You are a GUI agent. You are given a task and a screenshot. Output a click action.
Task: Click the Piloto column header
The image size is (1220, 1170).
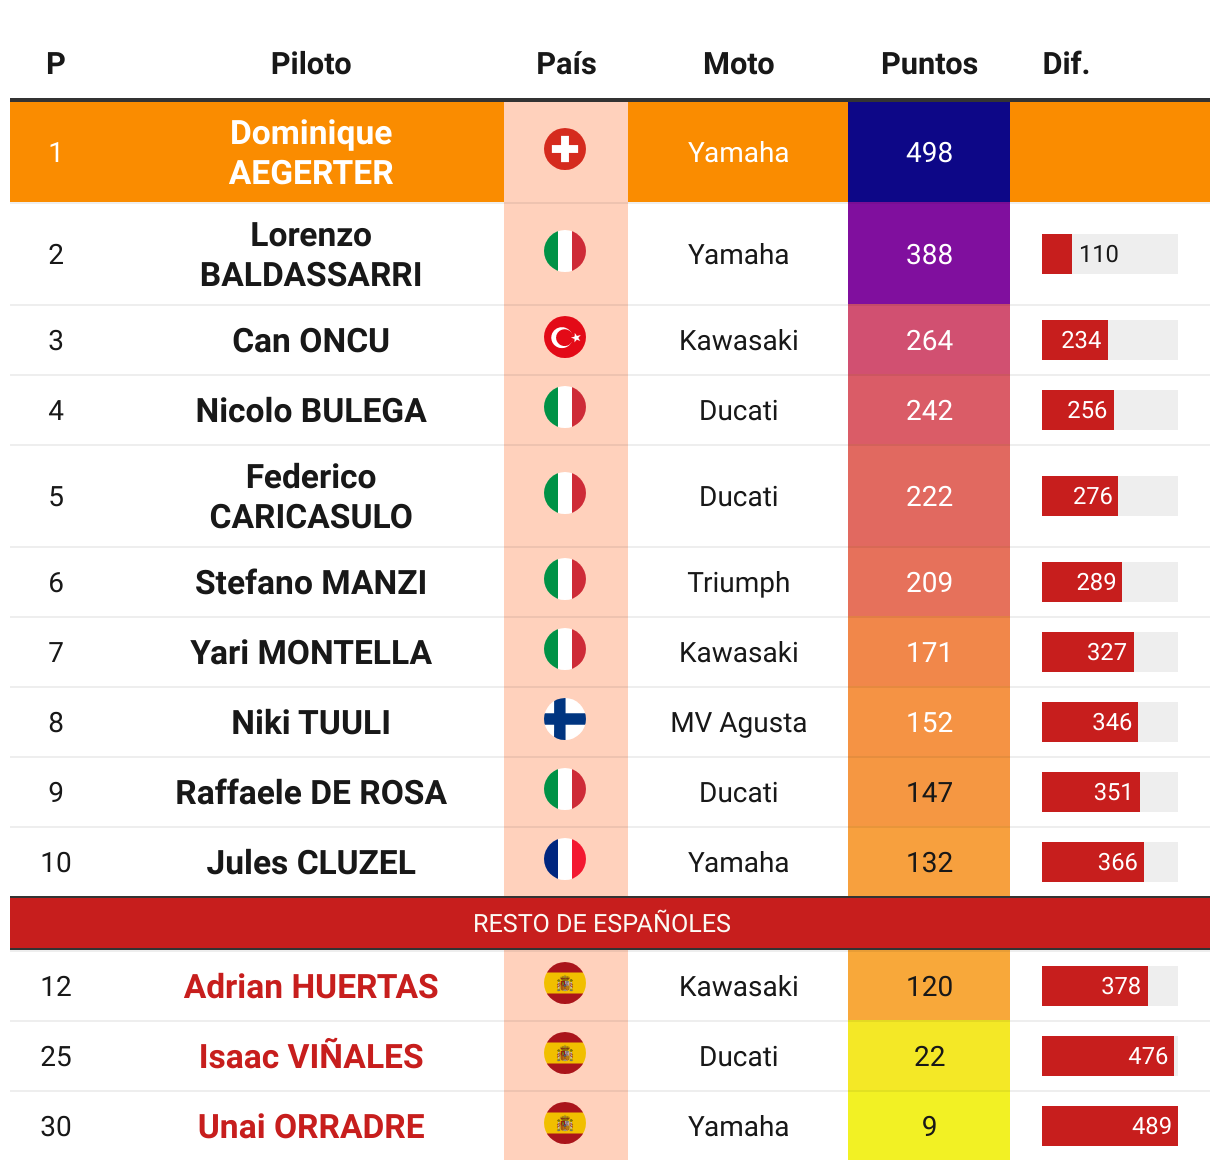[x=311, y=64]
